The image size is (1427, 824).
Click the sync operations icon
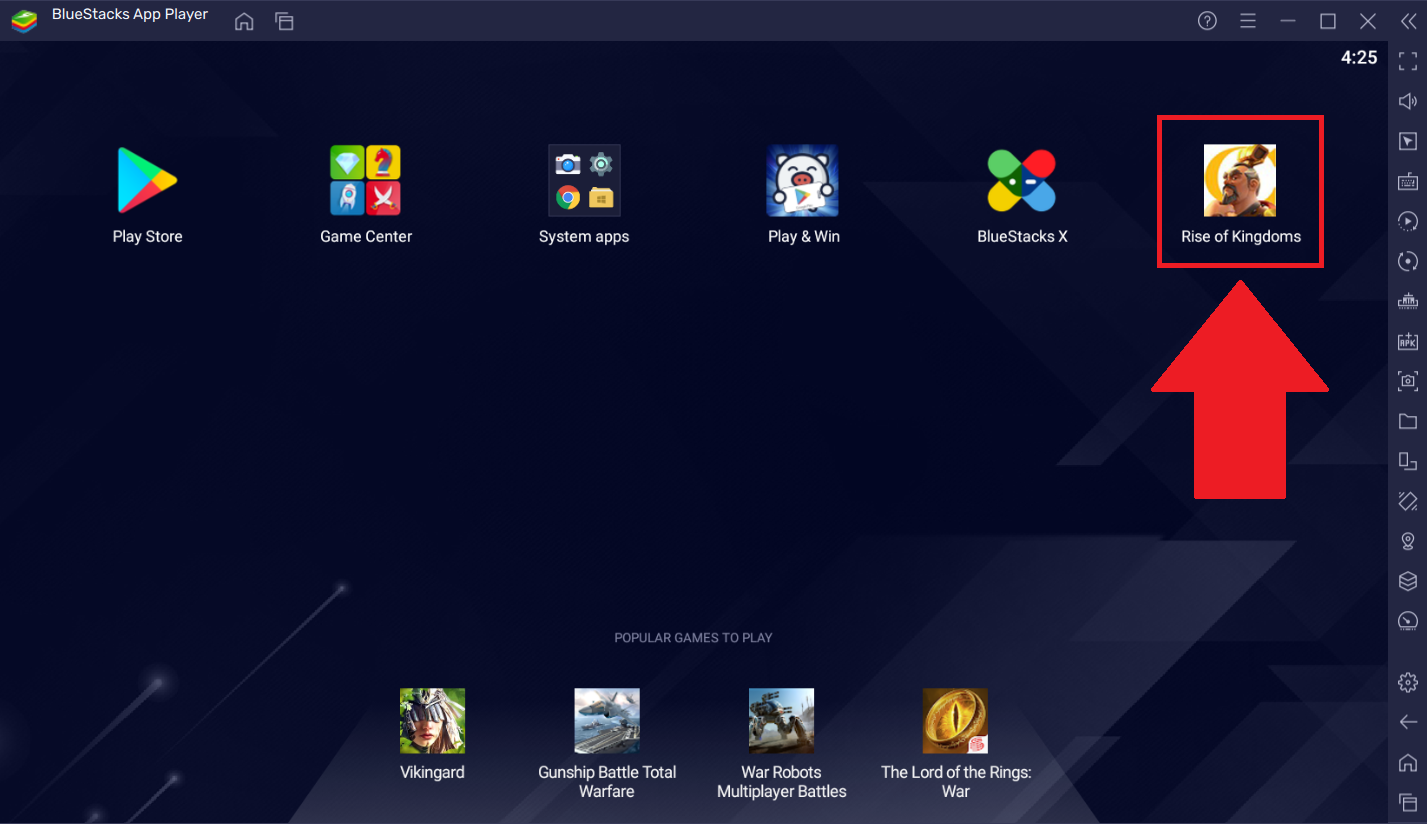click(x=1408, y=261)
